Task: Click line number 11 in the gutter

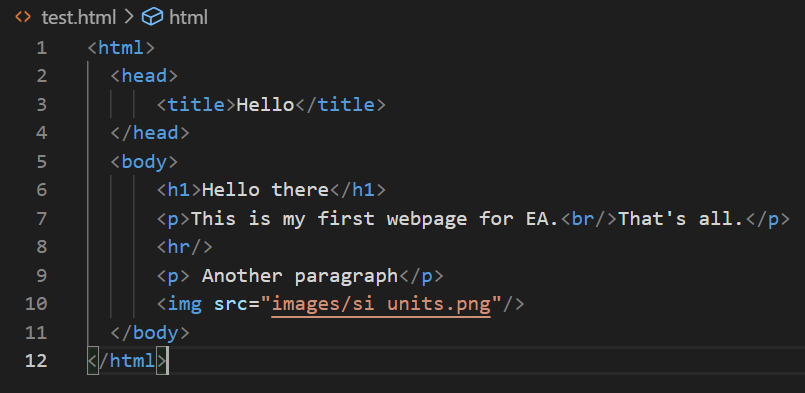Action: 36,333
